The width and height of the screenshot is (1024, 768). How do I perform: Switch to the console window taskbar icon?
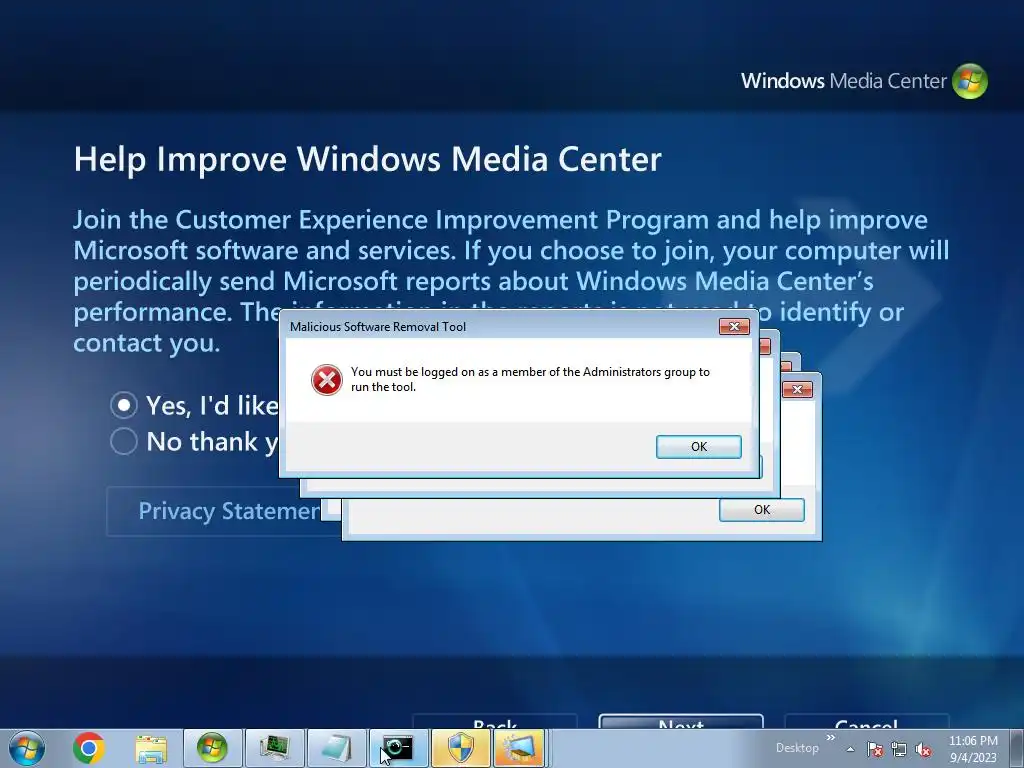[398, 748]
